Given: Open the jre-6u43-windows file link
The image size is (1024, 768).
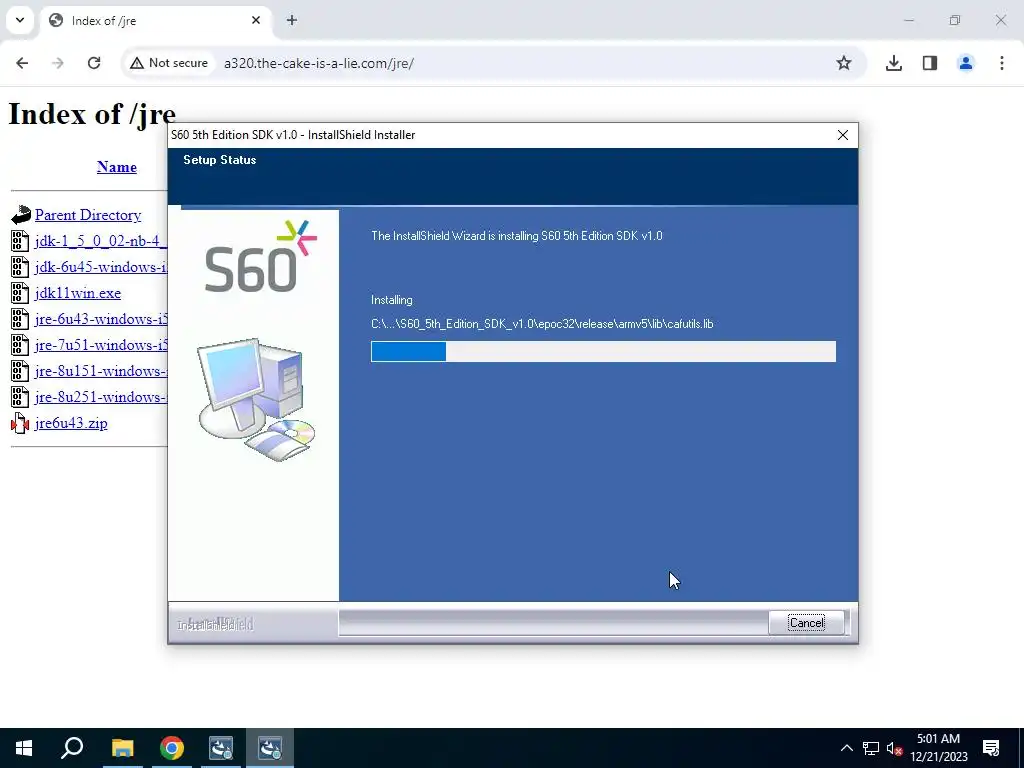Looking at the screenshot, I should (101, 319).
